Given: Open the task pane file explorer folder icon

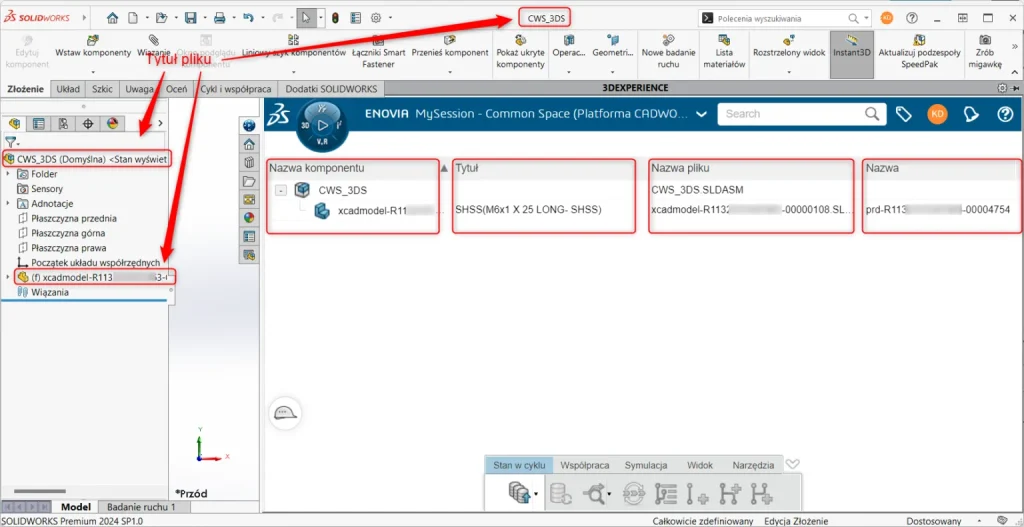Looking at the screenshot, I should [x=249, y=181].
